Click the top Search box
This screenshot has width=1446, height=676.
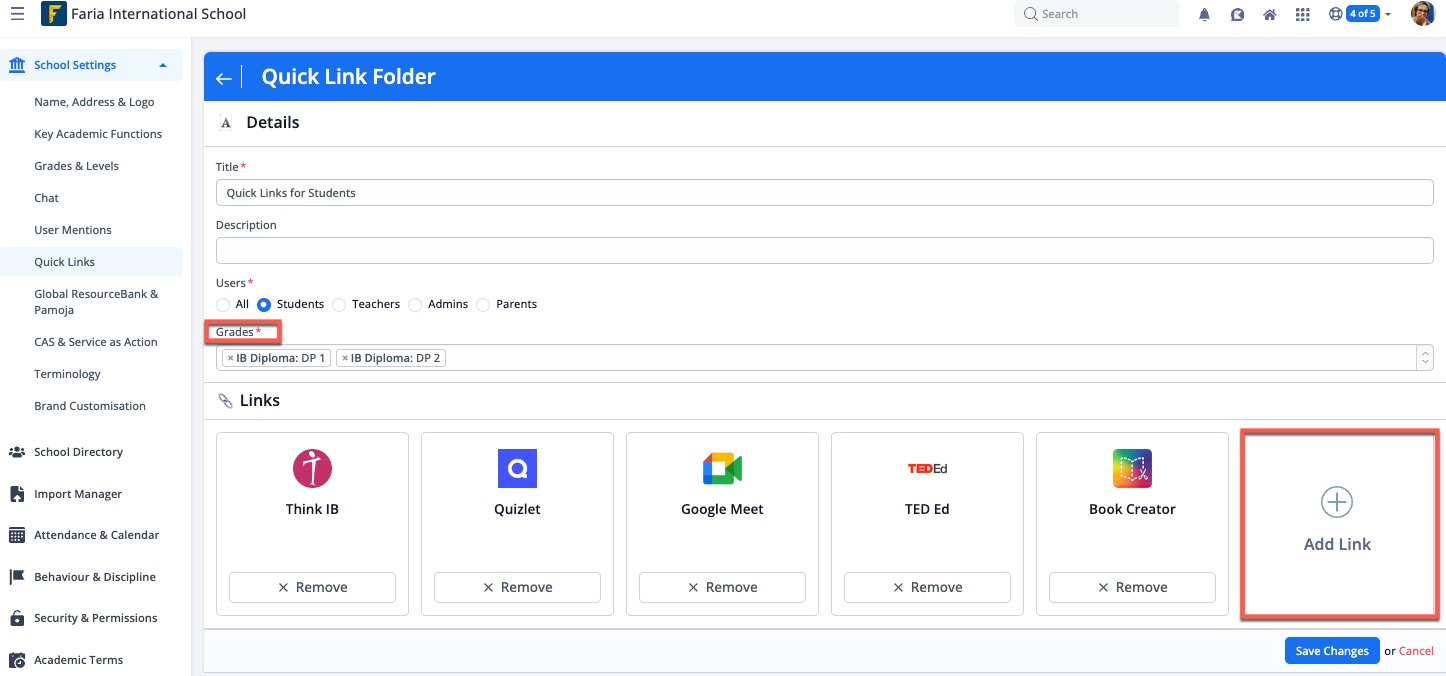pos(1097,14)
